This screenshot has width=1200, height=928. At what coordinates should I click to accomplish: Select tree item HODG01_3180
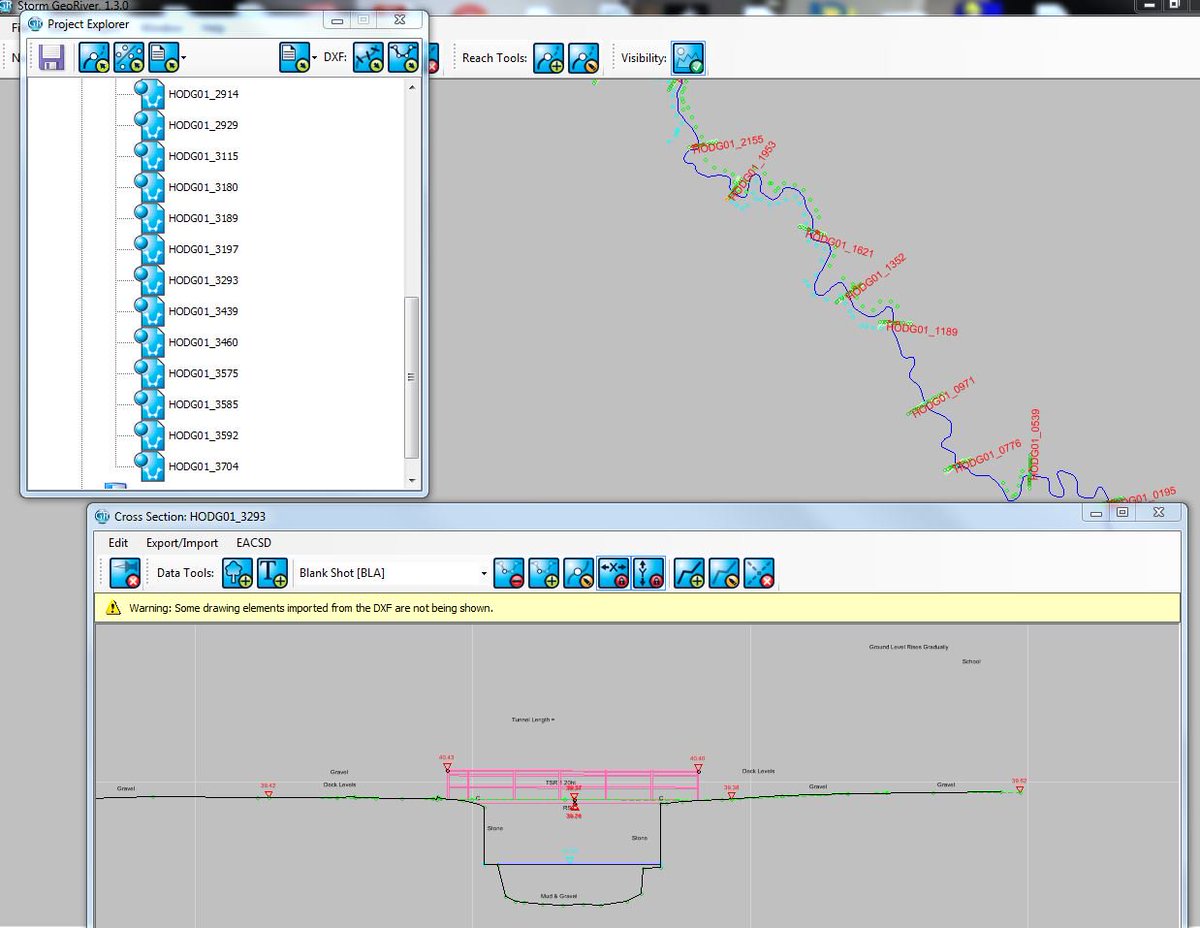click(203, 187)
